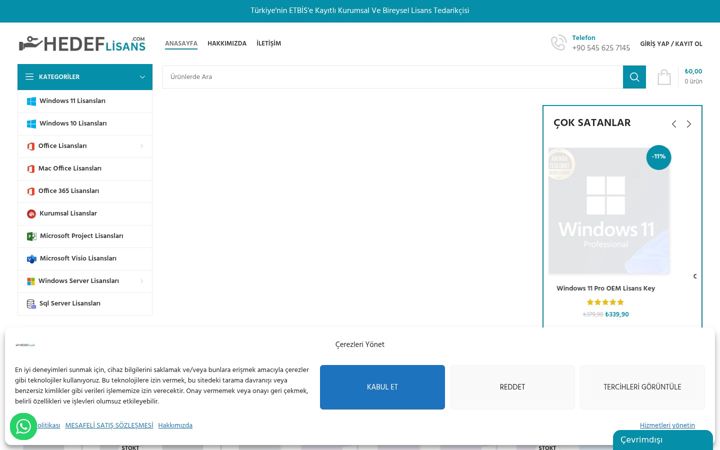720x450 pixels.
Task: Open HAKKIMIZDA menu item
Action: 227,44
